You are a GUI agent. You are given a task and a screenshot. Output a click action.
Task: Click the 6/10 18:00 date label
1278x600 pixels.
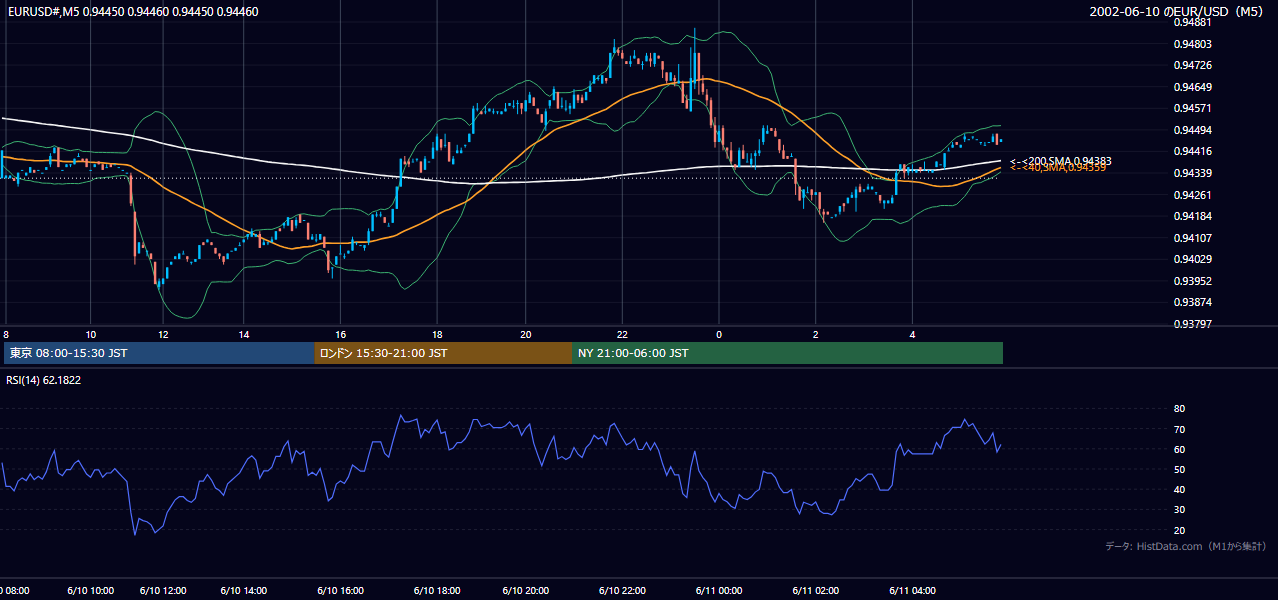coord(437,591)
